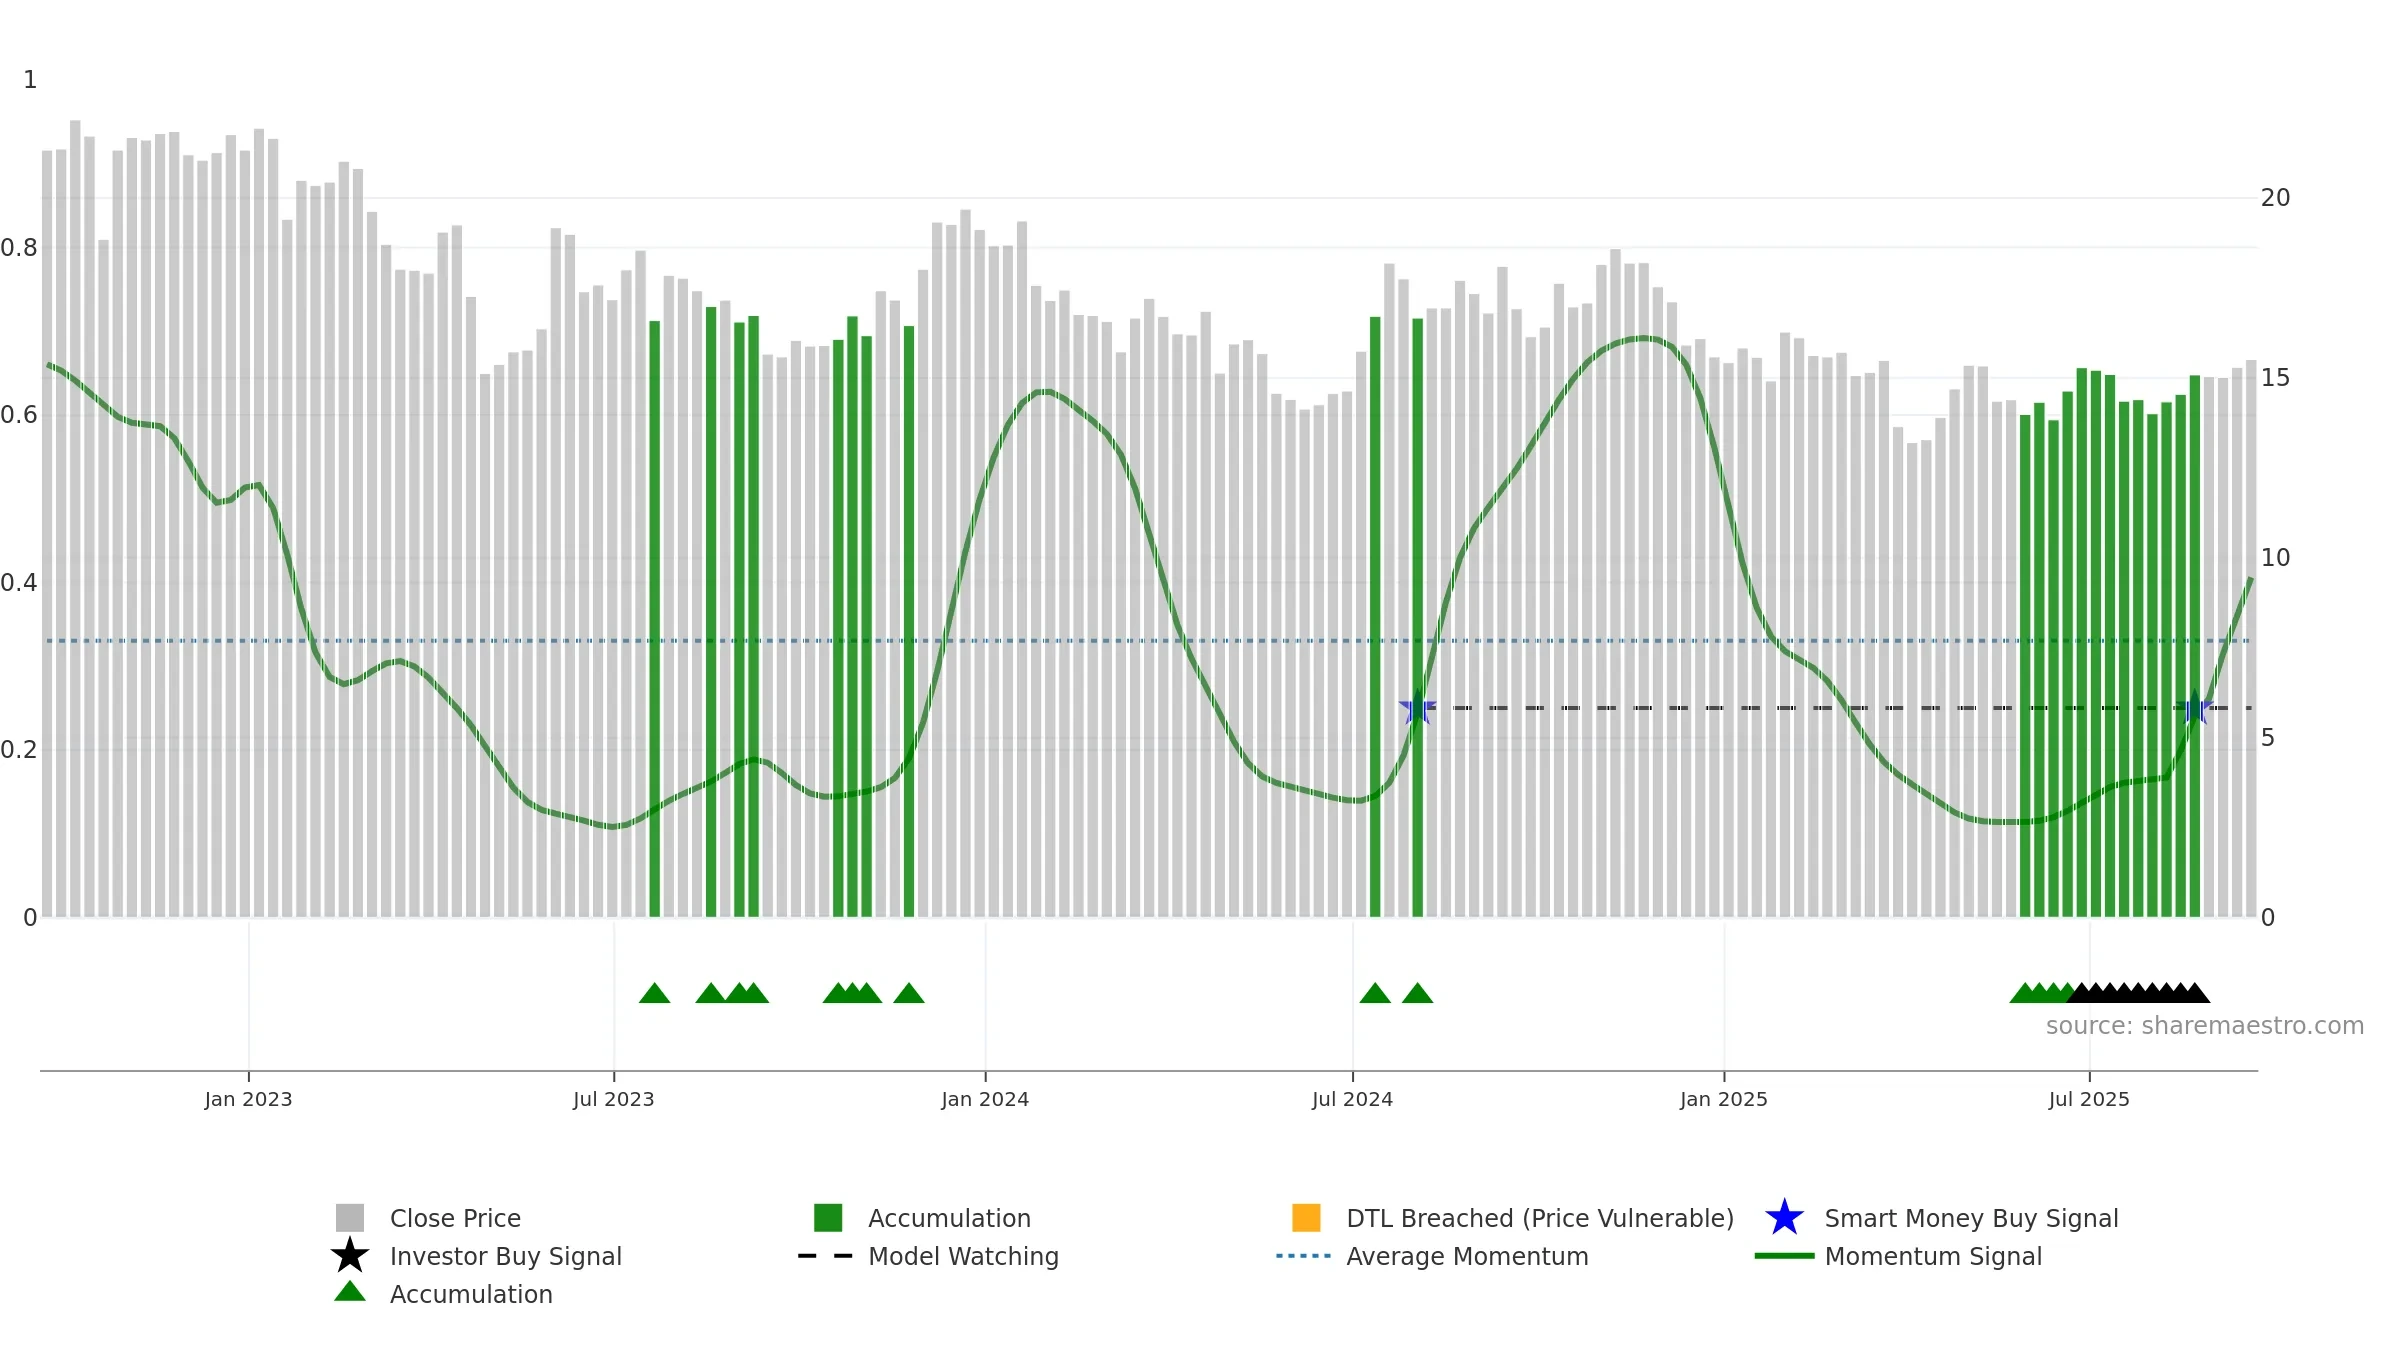
Task: Click the green Accumulation square legend icon
Action: pyautogui.click(x=828, y=1218)
